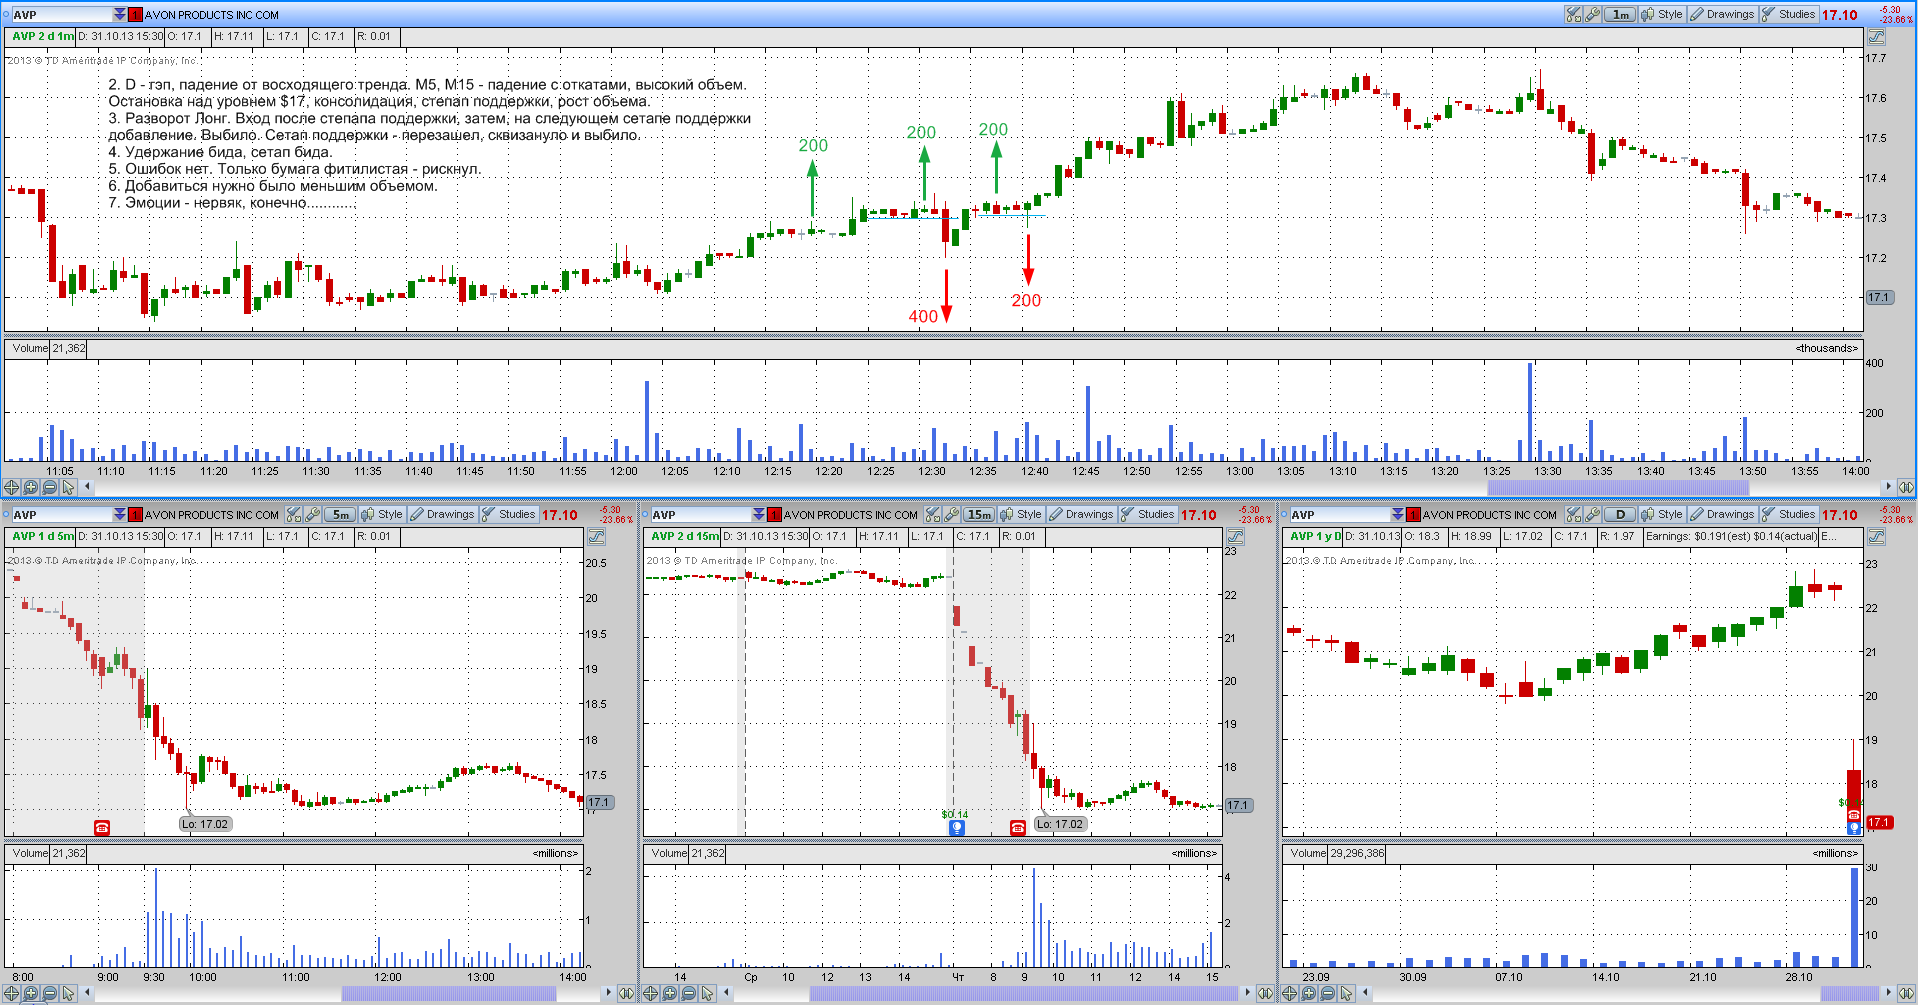Open settings wrench in daily chart toolbar
This screenshot has height=1005, width=1918.
pos(1593,514)
